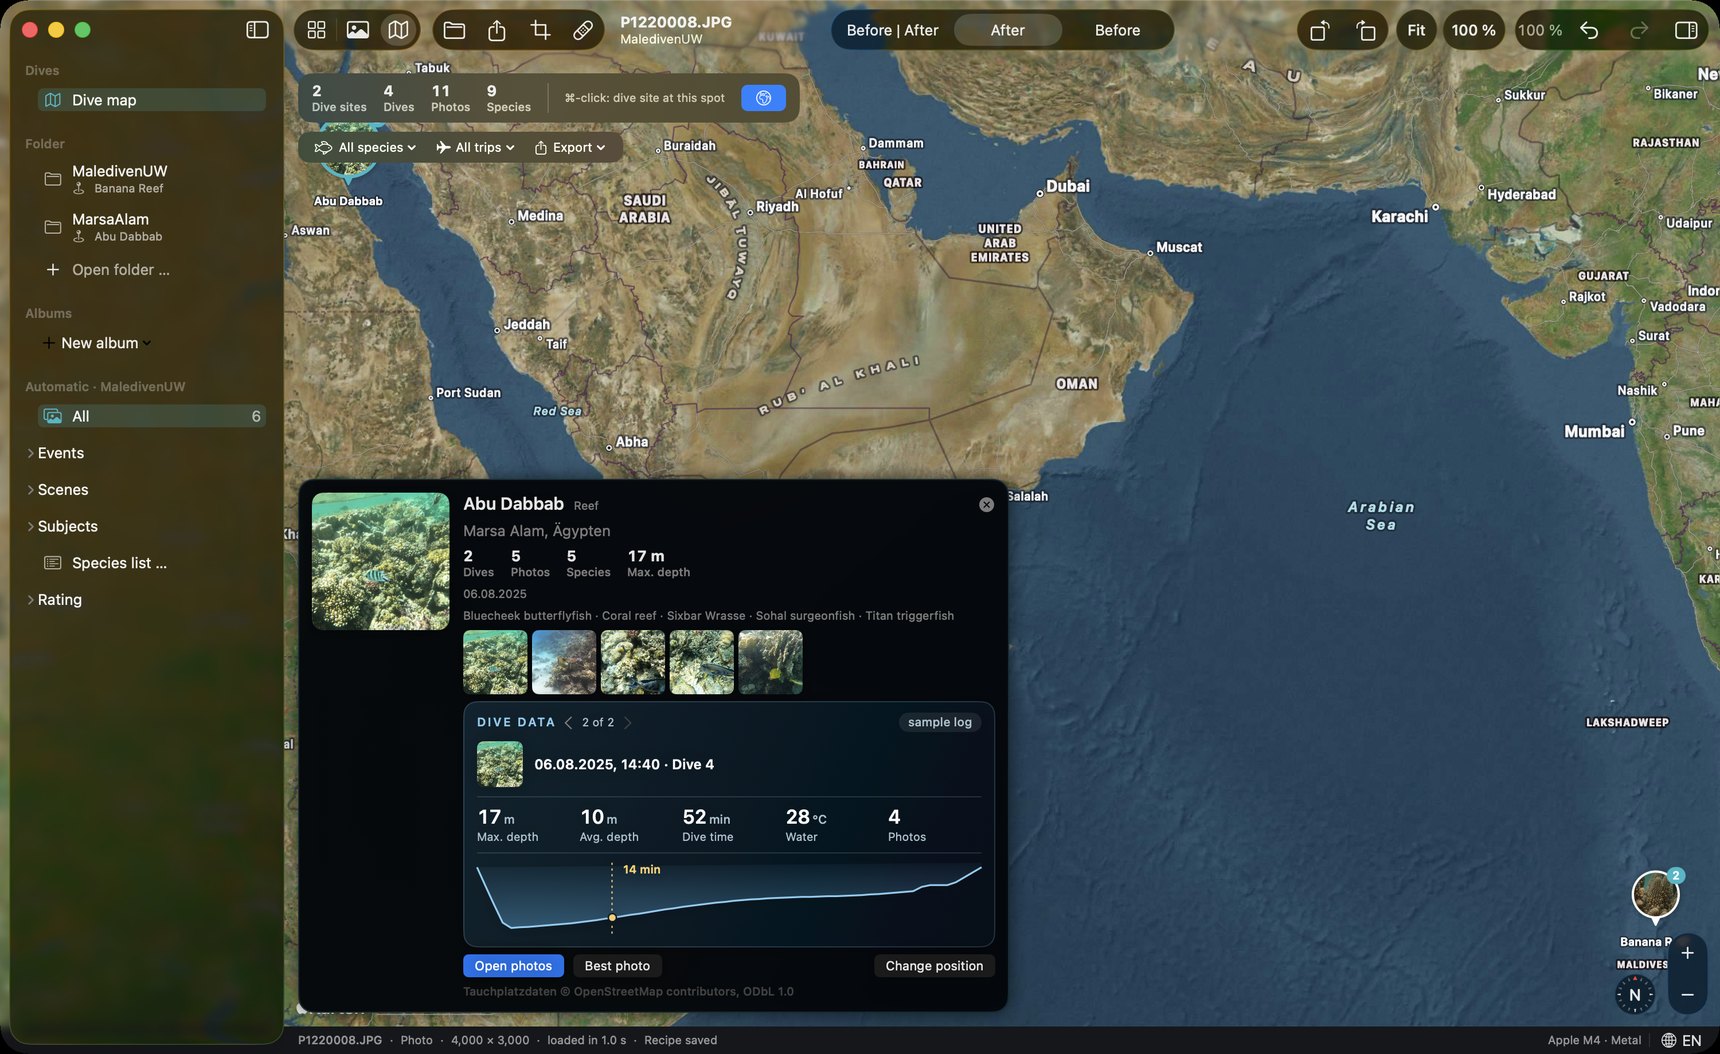Viewport: 1720px width, 1054px height.
Task: Switch to the grid overview icon
Action: 316,30
